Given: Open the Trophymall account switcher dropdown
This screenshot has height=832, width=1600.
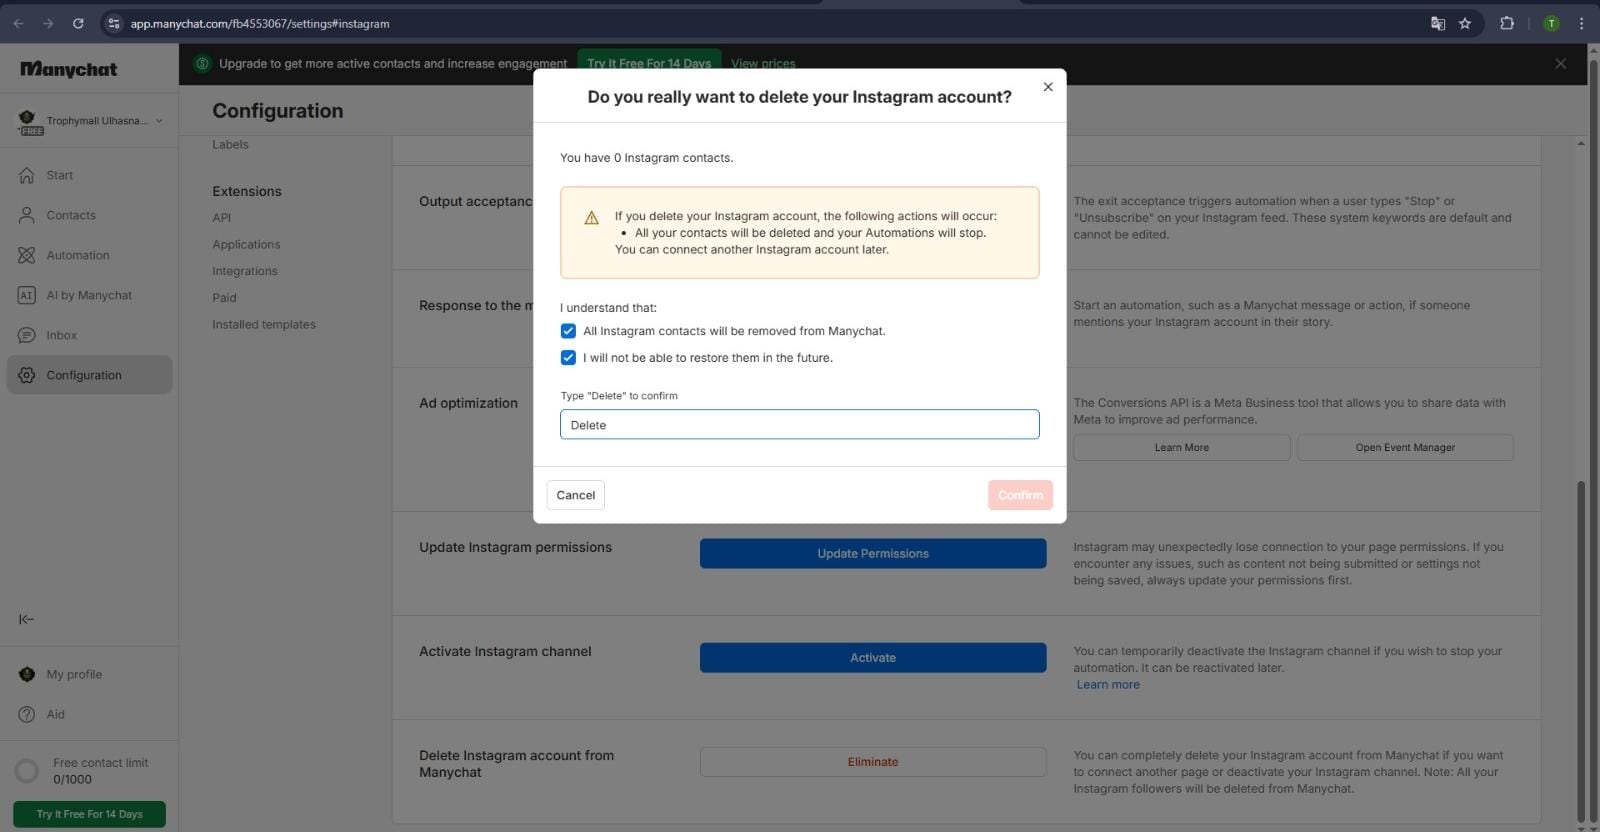Looking at the screenshot, I should click(90, 121).
